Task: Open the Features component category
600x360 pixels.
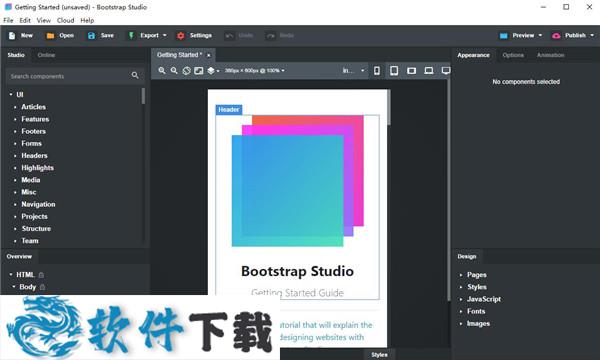Action: [x=35, y=119]
